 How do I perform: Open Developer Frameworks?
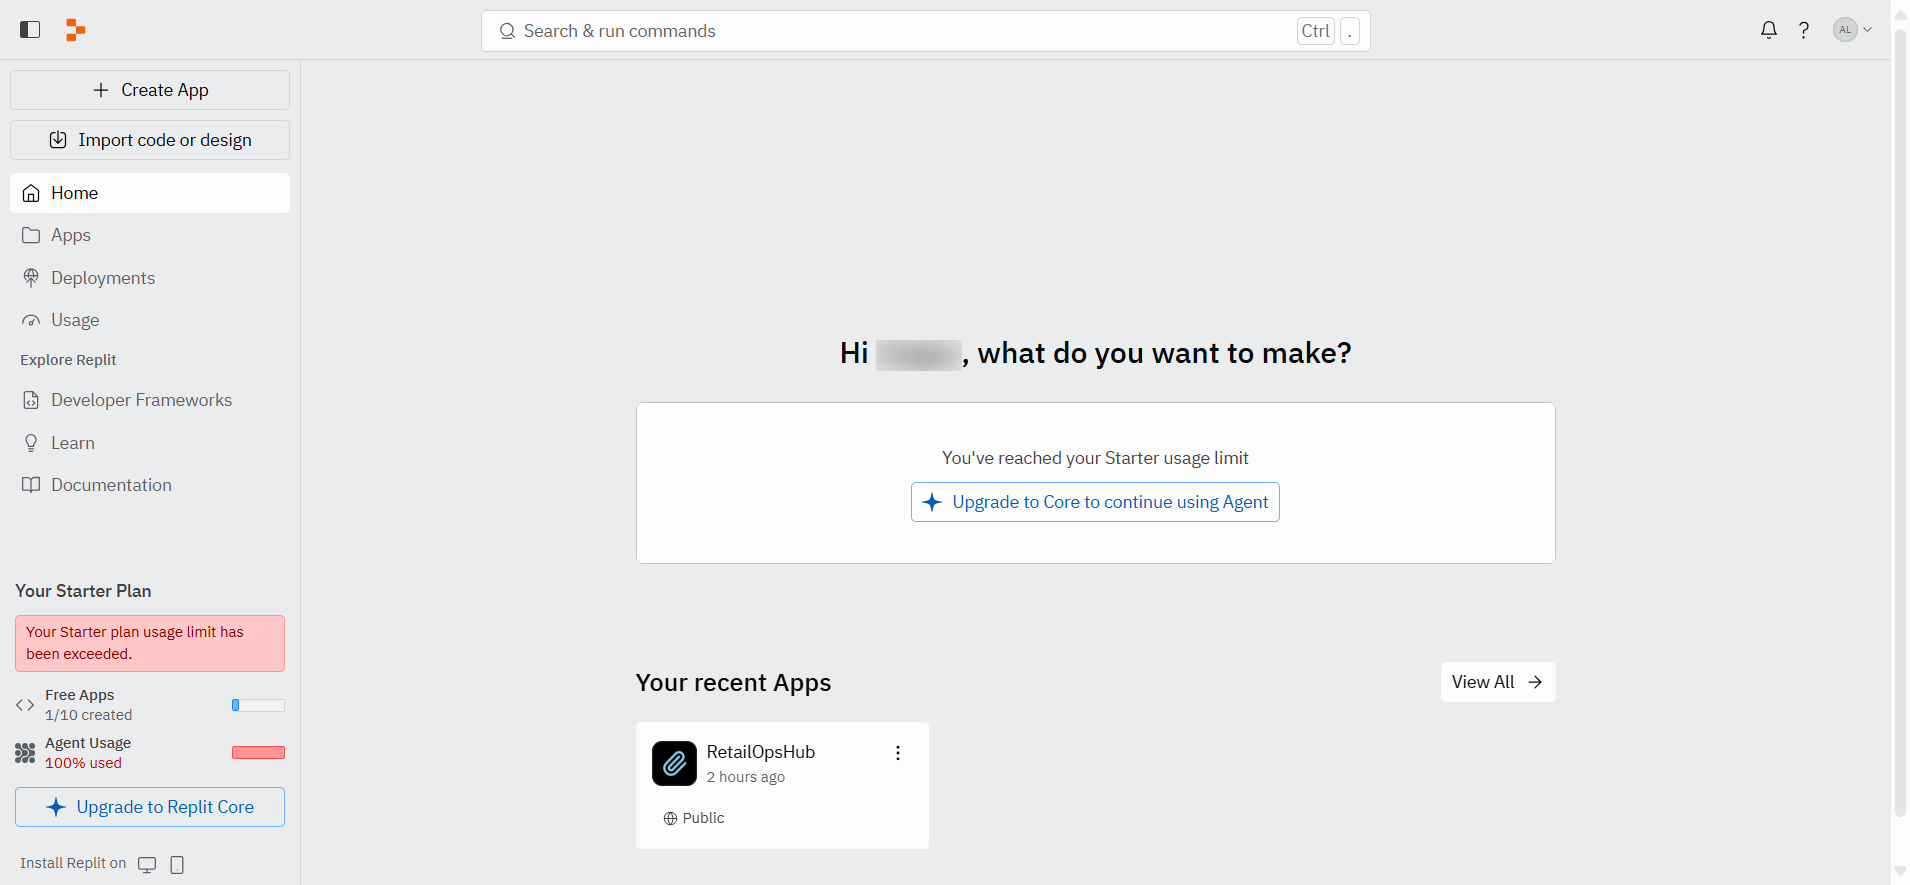point(150,400)
